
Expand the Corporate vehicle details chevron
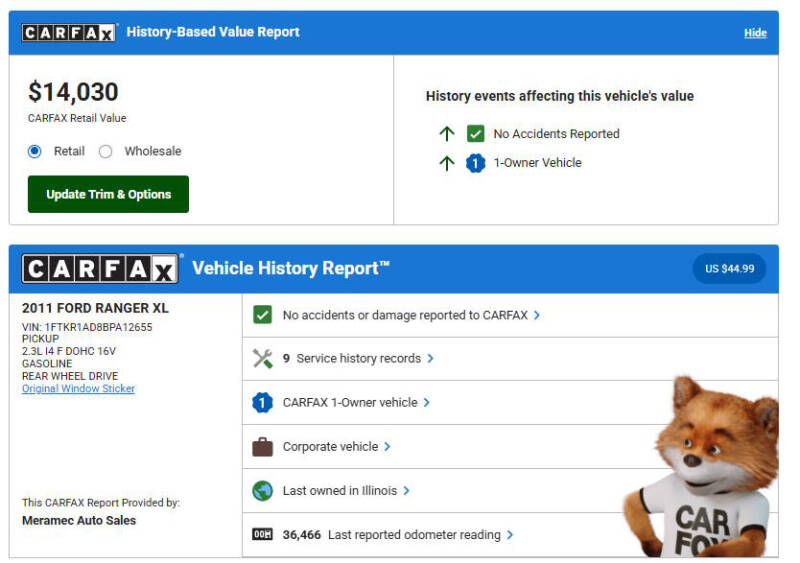pos(388,447)
